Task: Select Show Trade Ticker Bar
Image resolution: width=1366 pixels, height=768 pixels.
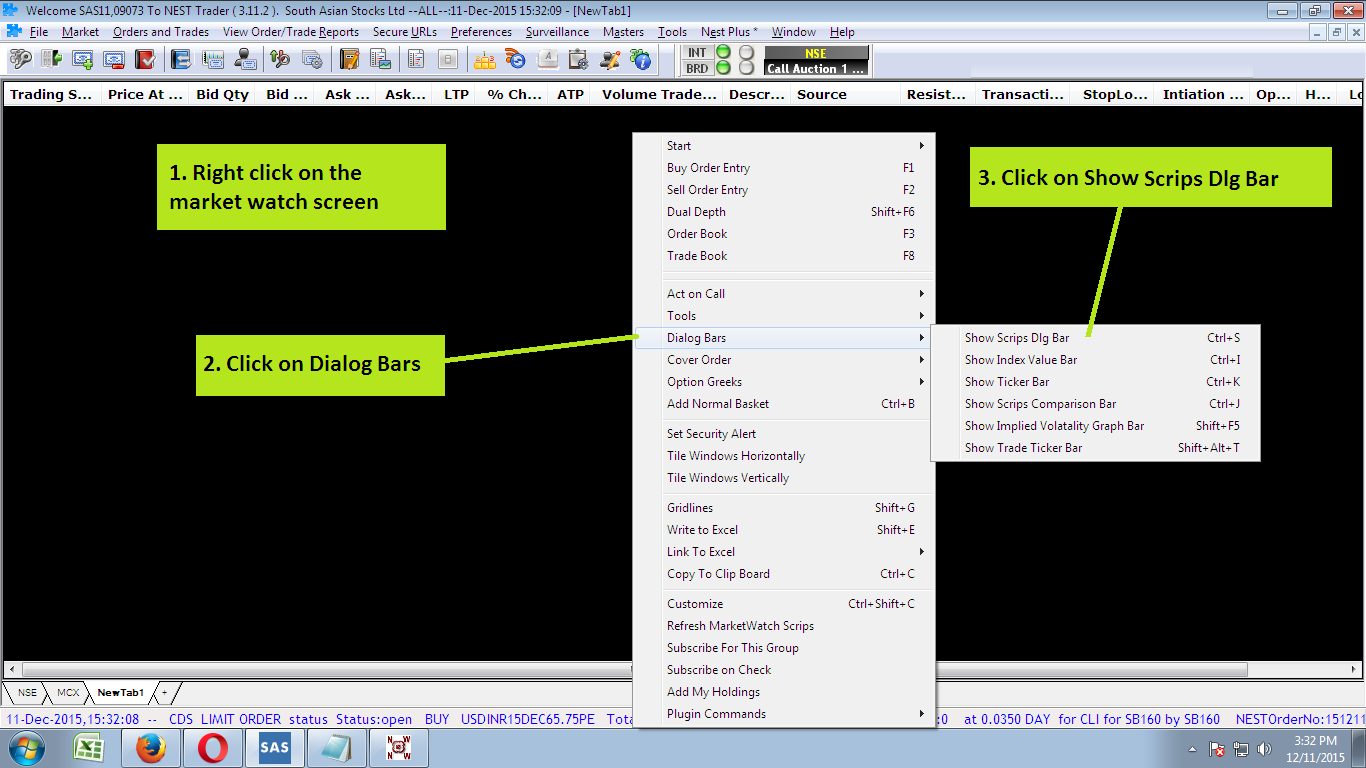Action: click(1095, 448)
